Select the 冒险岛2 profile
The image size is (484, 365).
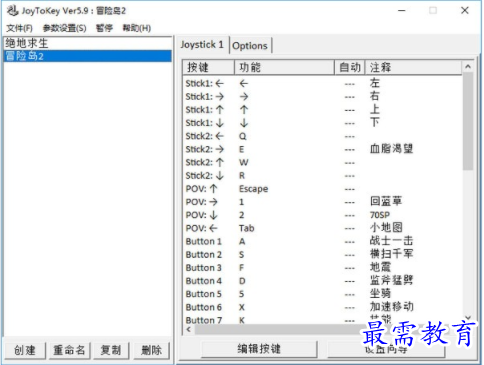coord(87,56)
